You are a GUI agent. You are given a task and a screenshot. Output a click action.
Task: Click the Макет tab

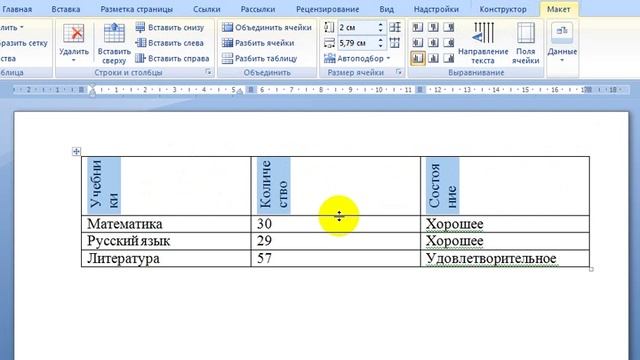click(558, 9)
